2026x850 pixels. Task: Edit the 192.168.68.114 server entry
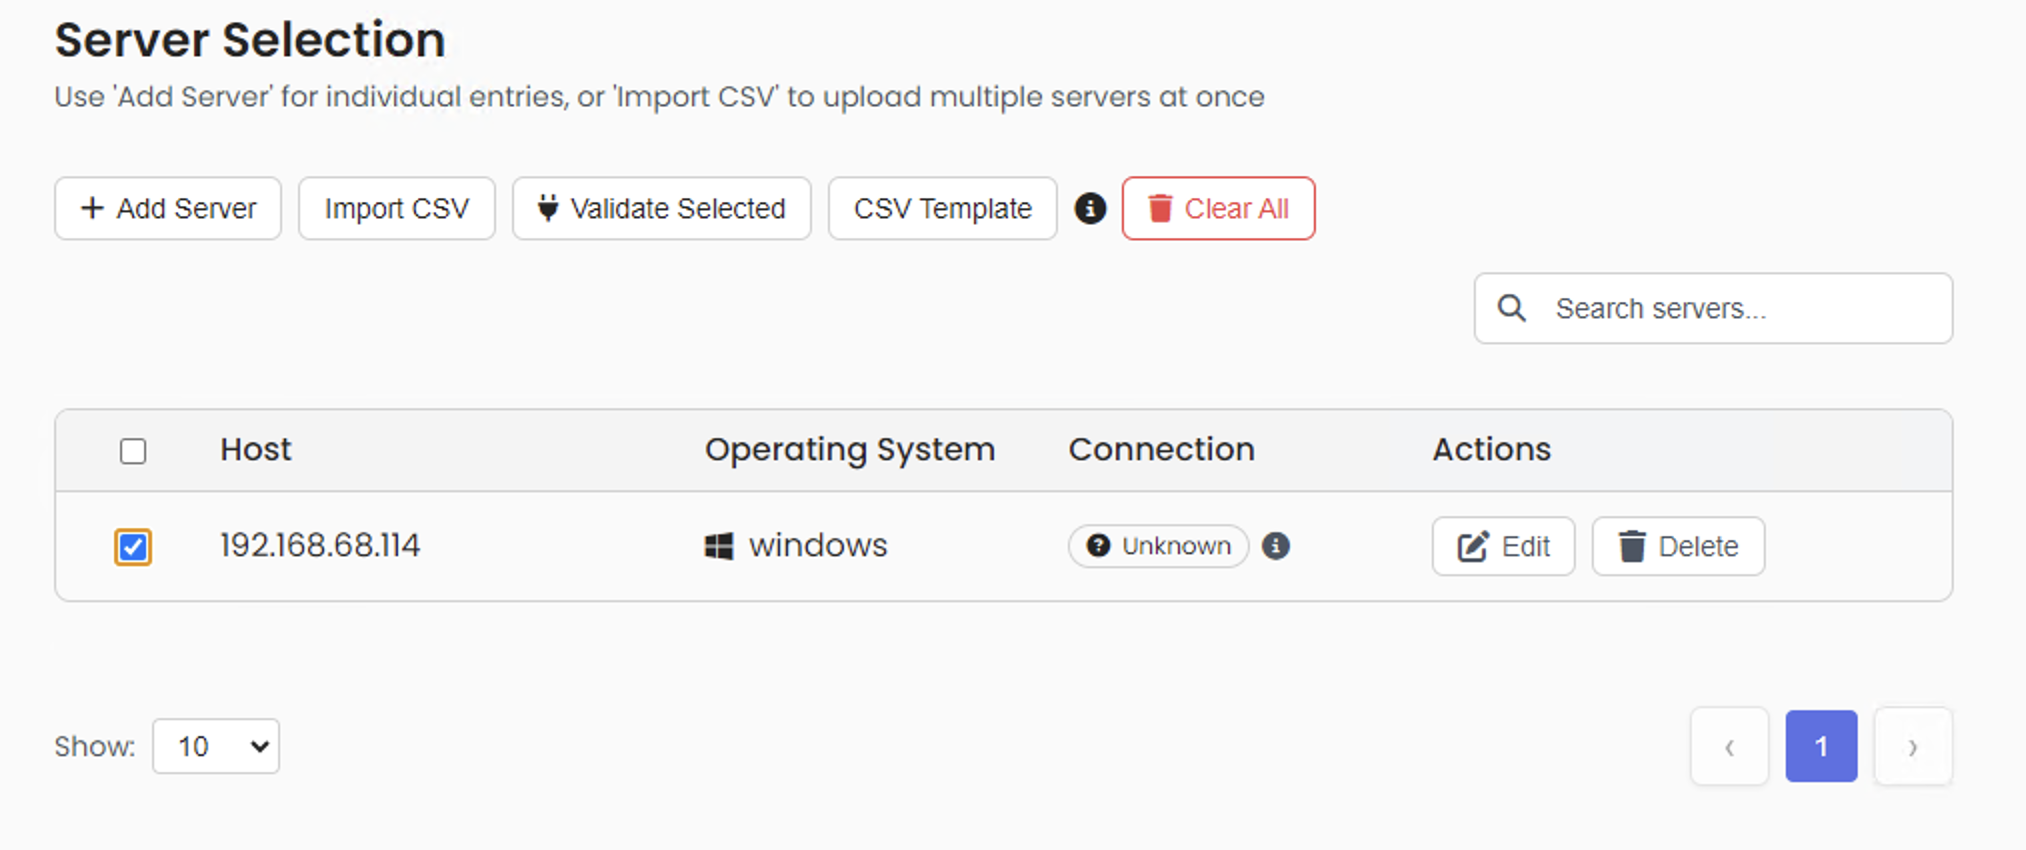coord(1503,546)
